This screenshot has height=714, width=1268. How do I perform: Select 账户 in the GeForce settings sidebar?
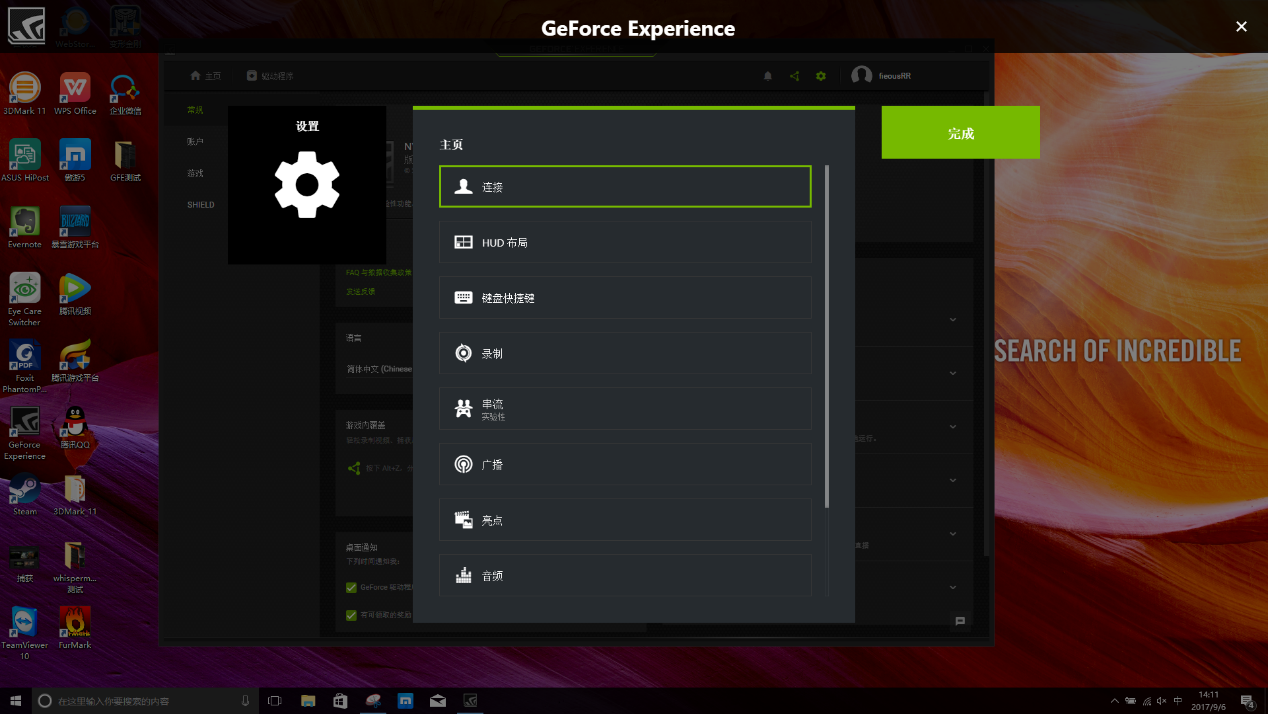(x=195, y=142)
